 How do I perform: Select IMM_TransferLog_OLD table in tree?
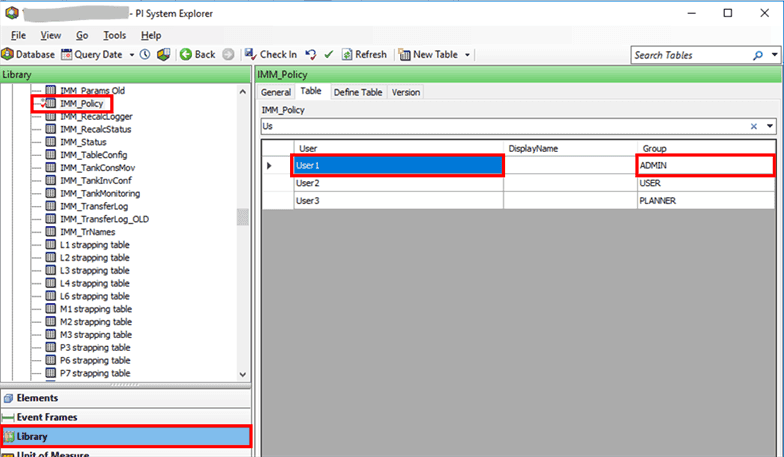coord(104,219)
